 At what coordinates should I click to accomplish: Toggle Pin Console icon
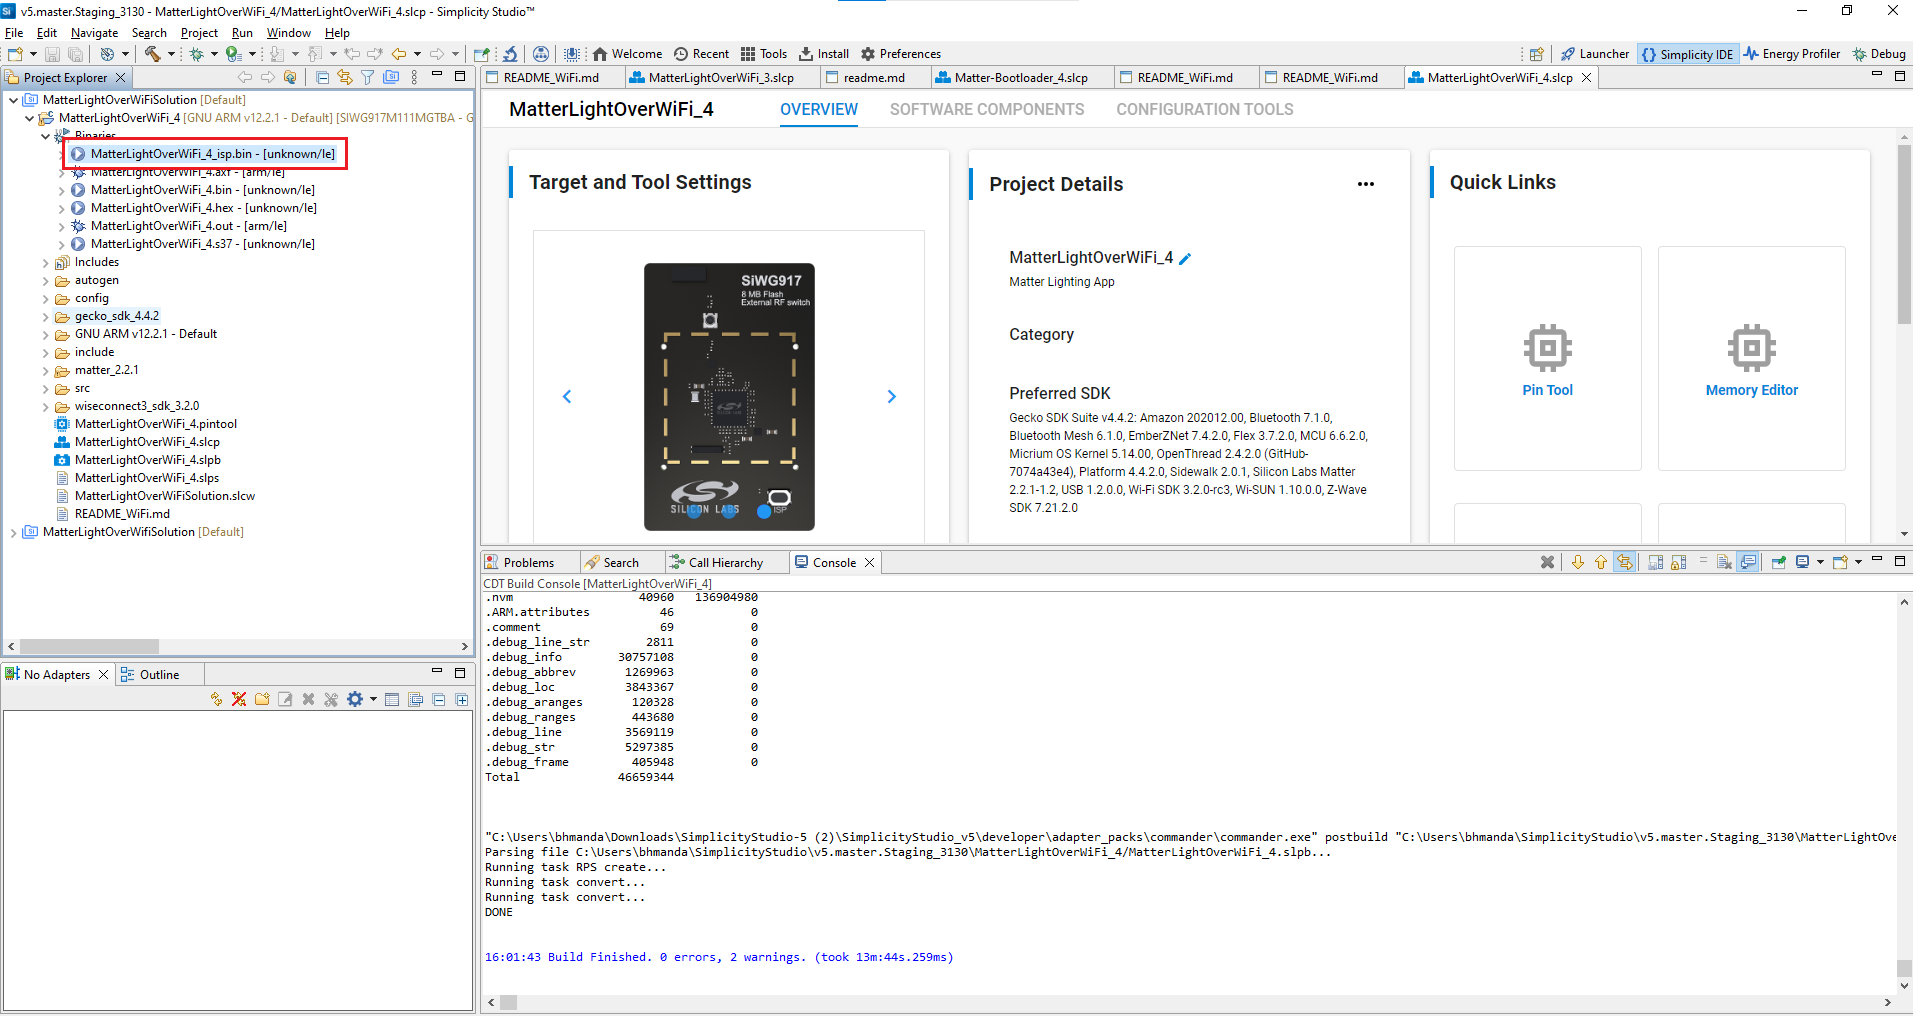pos(1779,562)
